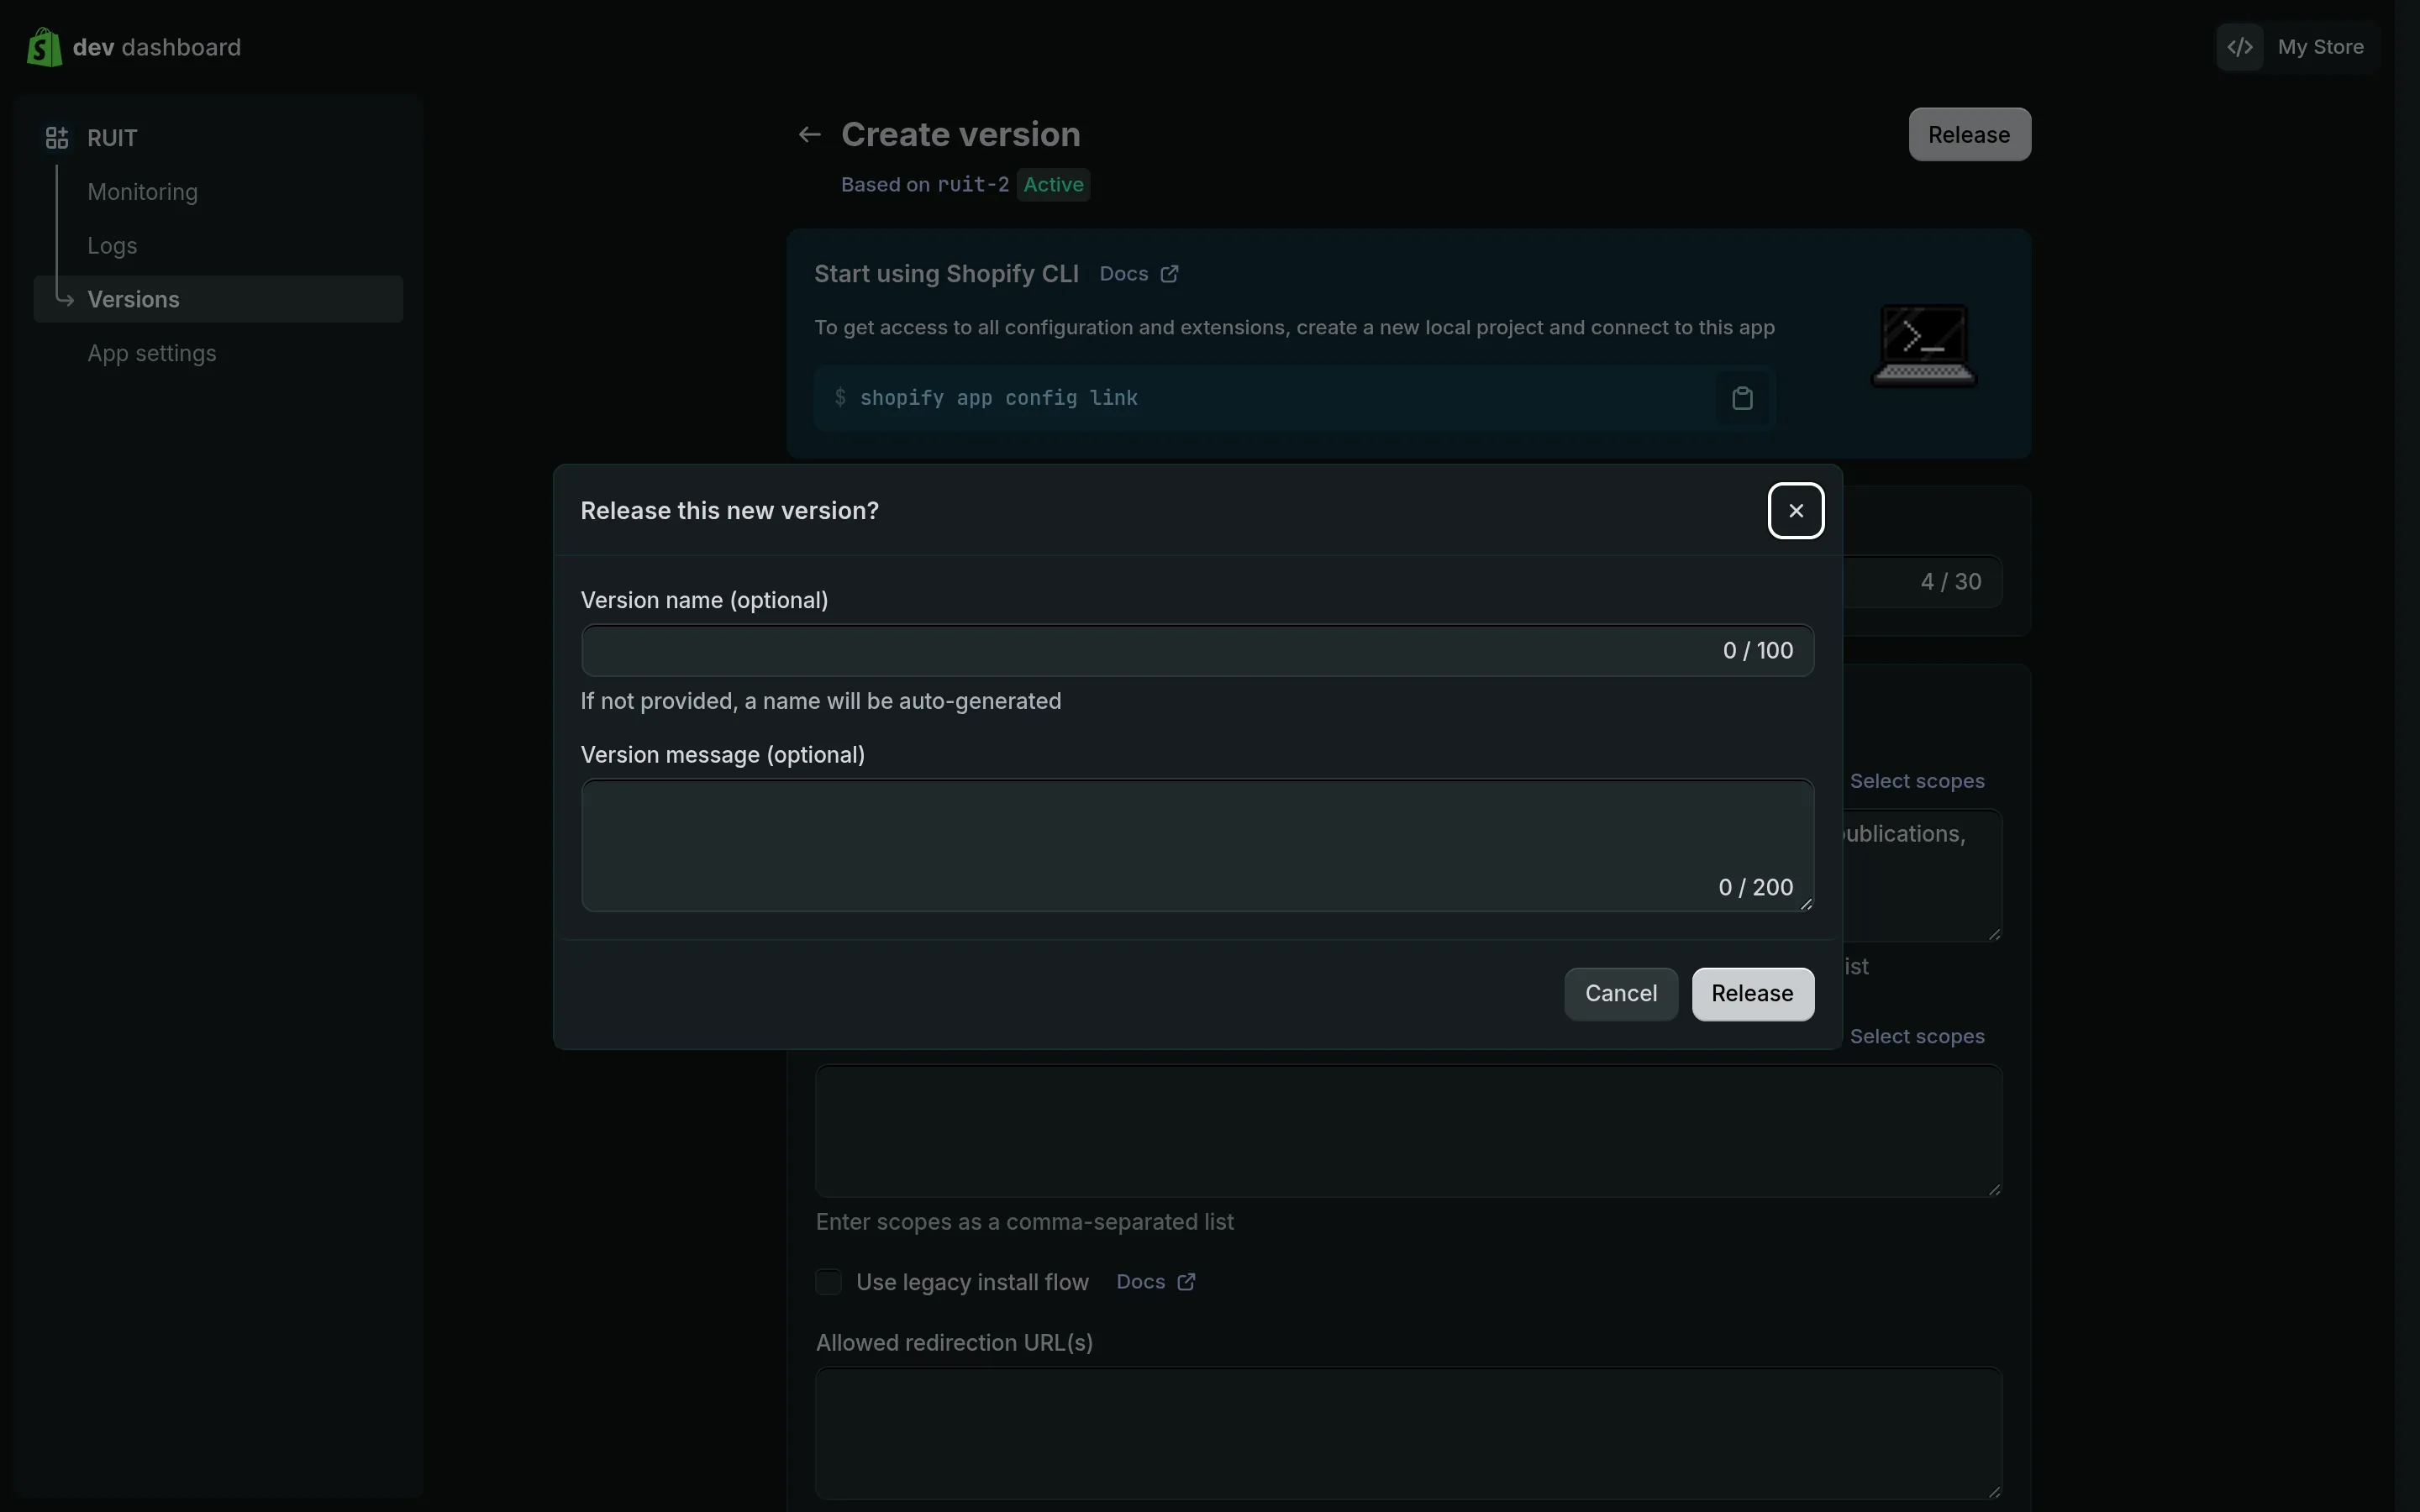Click the Allowed redirection URL(s) text area
Image resolution: width=2420 pixels, height=1512 pixels.
tap(1408, 1433)
